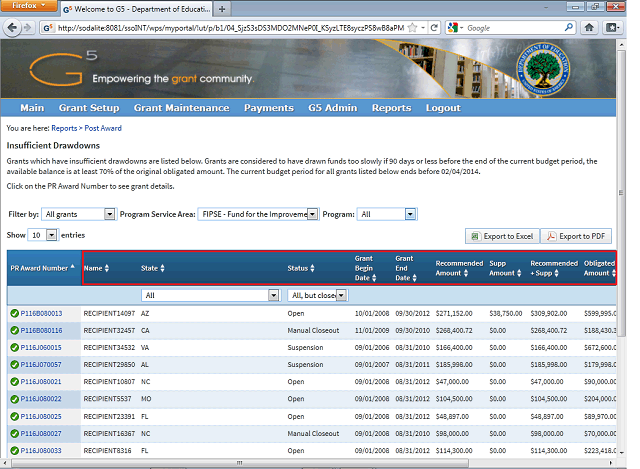The height and width of the screenshot is (469, 640).
Task: Sort by the Name column arrows
Action: (107, 268)
